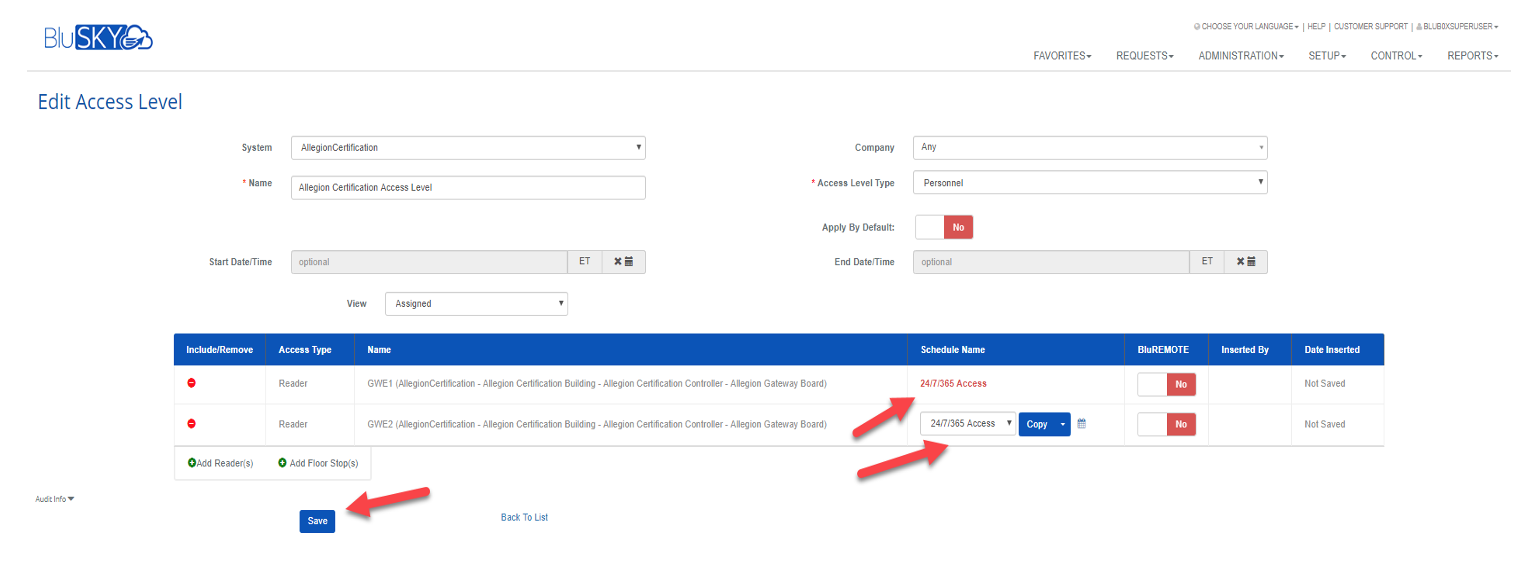1525x568 pixels.
Task: Click Add Floor Stop(s) plus icon
Action: pos(282,463)
